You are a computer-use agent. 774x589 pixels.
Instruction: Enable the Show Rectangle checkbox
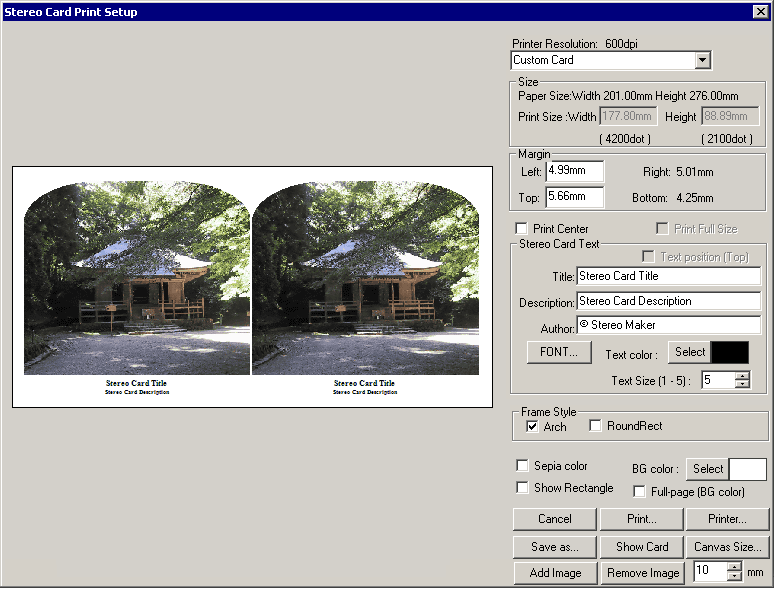point(522,488)
